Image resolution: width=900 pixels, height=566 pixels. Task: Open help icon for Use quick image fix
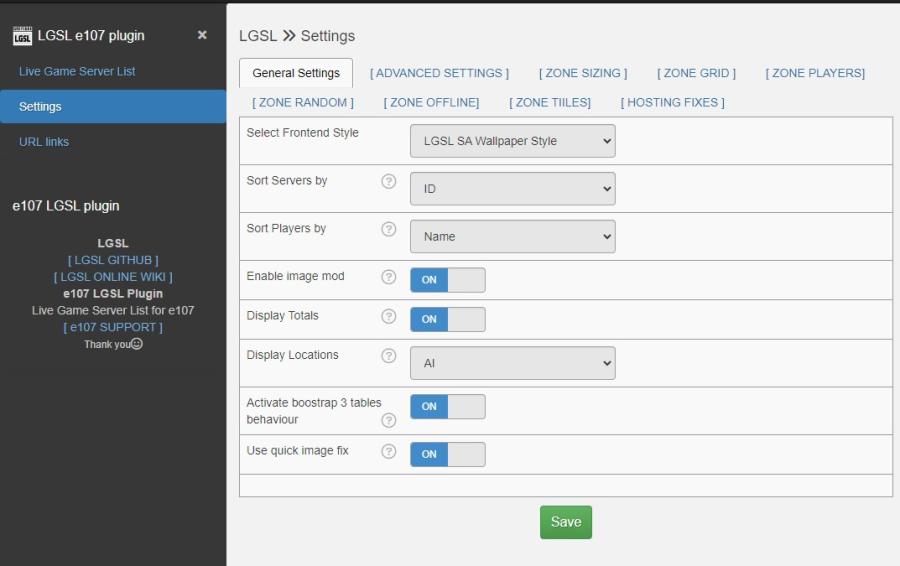click(x=389, y=451)
